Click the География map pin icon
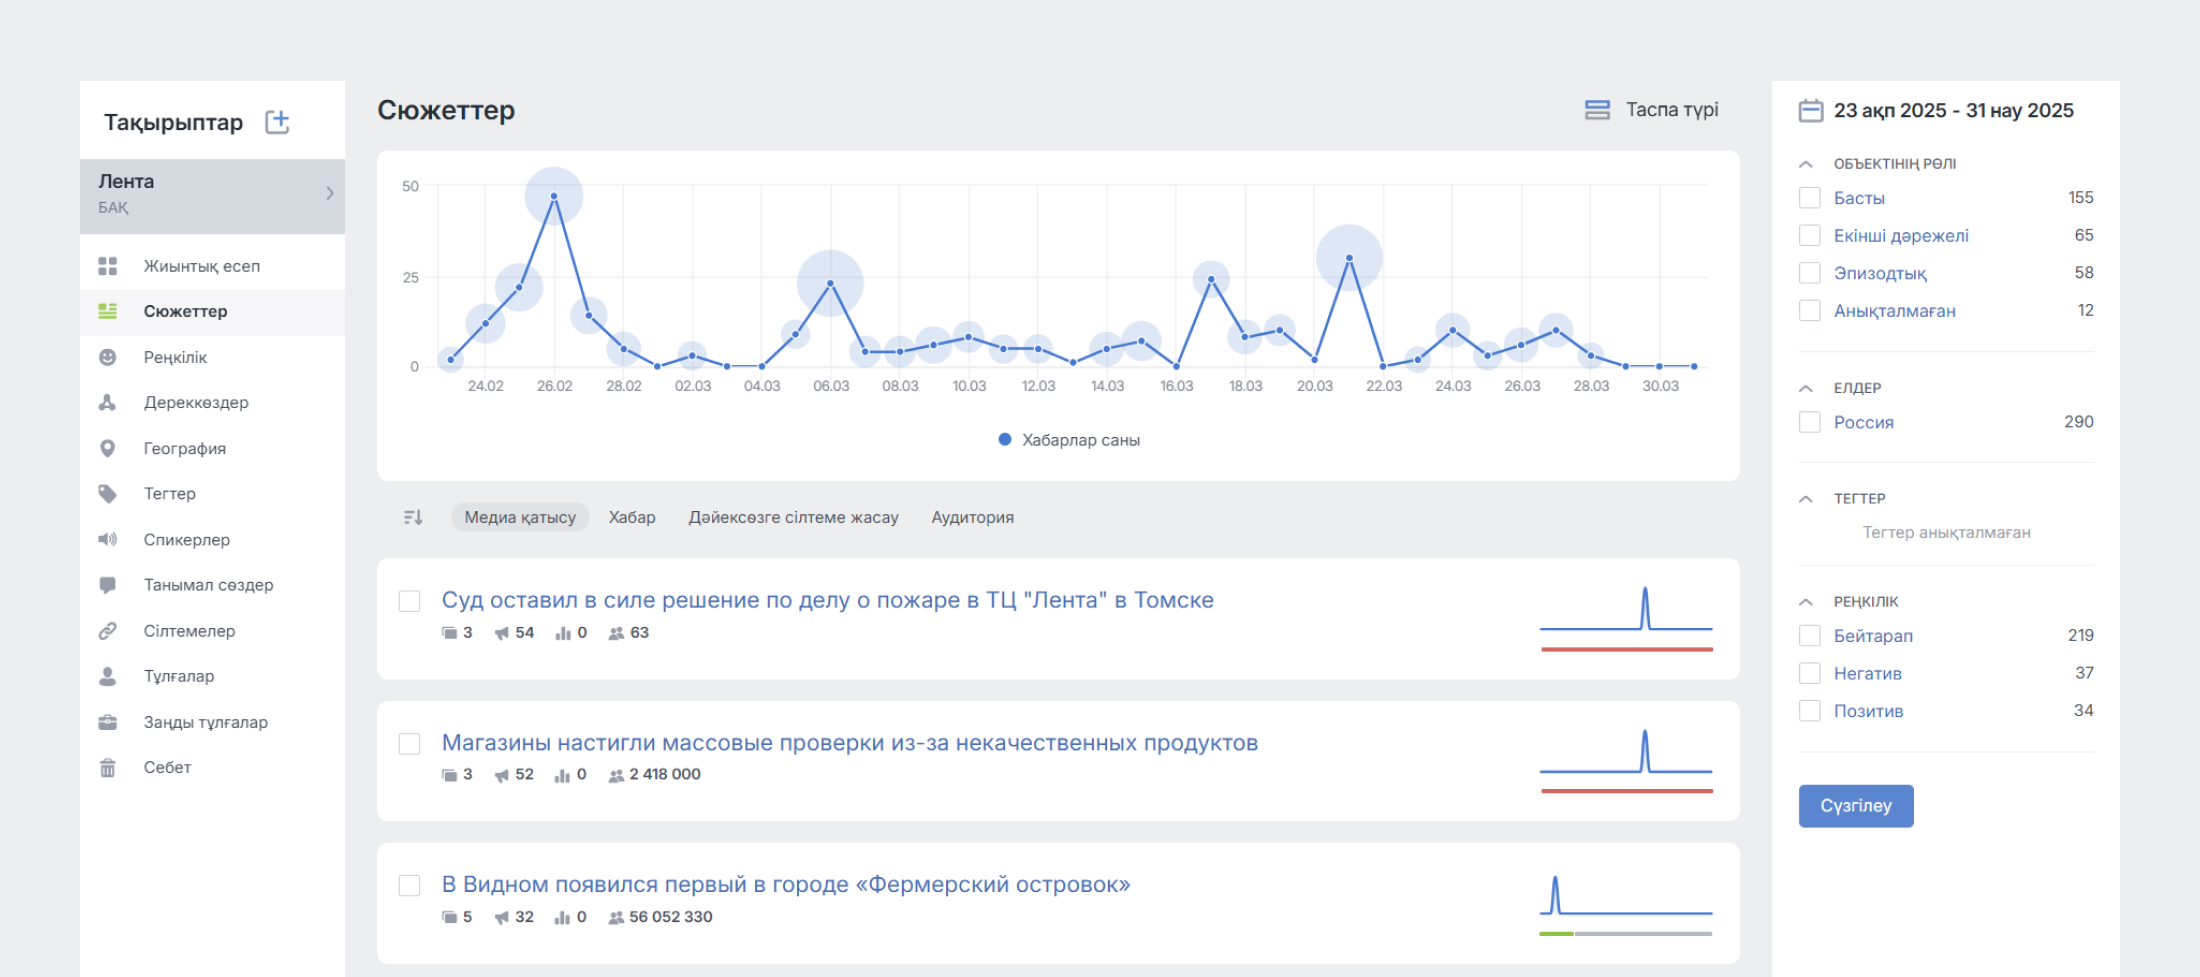2200x977 pixels. (x=108, y=448)
